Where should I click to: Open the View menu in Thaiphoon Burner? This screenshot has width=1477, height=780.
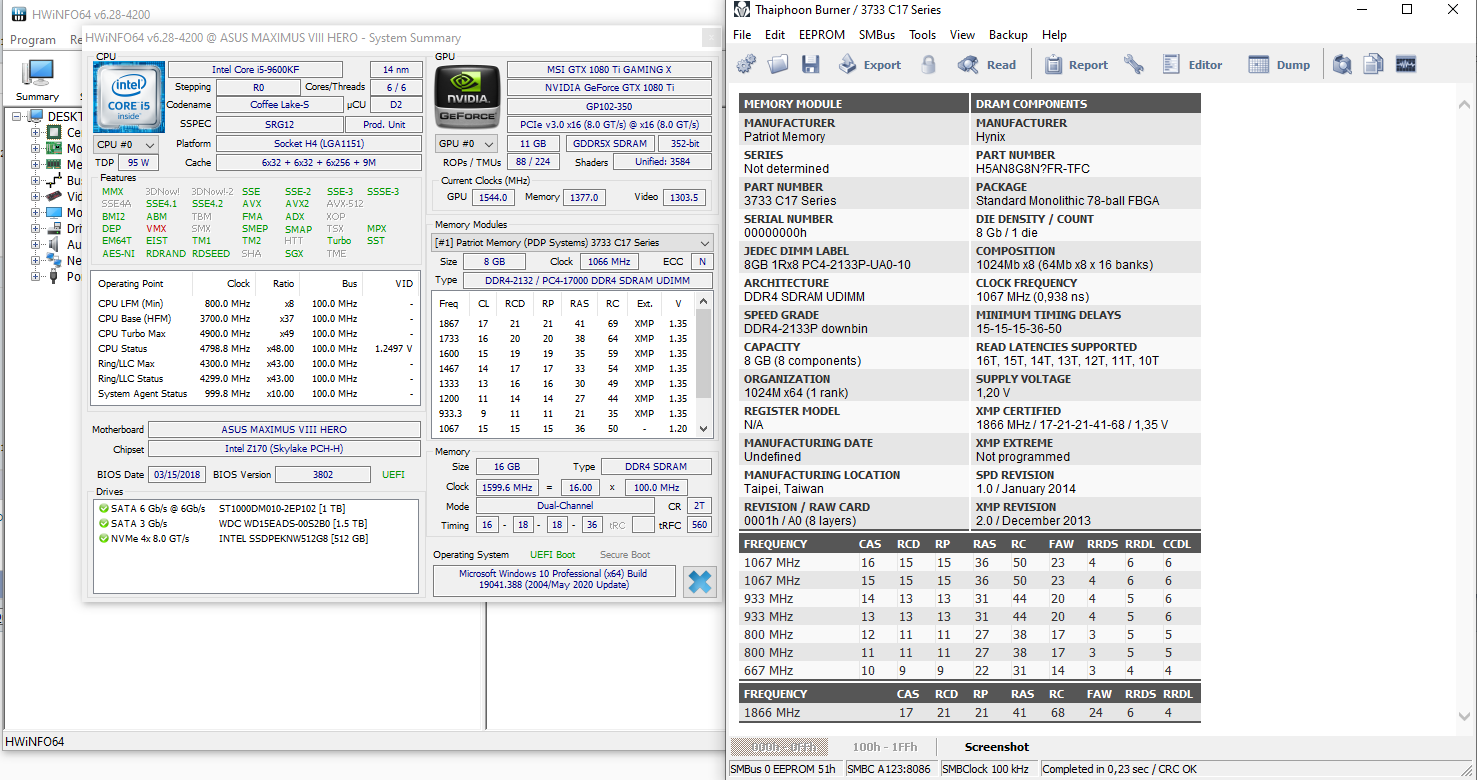[963, 34]
